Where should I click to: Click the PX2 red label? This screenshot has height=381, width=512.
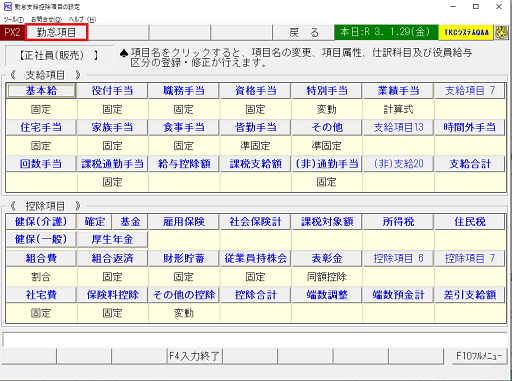(12, 32)
